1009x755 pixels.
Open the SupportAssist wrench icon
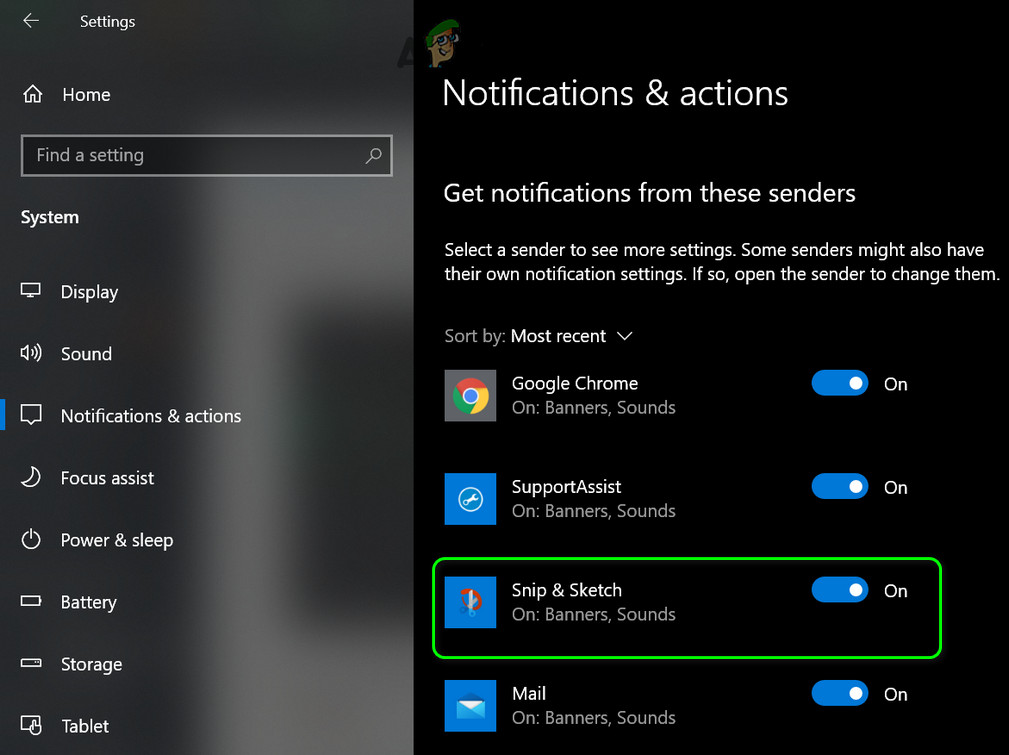tap(470, 499)
